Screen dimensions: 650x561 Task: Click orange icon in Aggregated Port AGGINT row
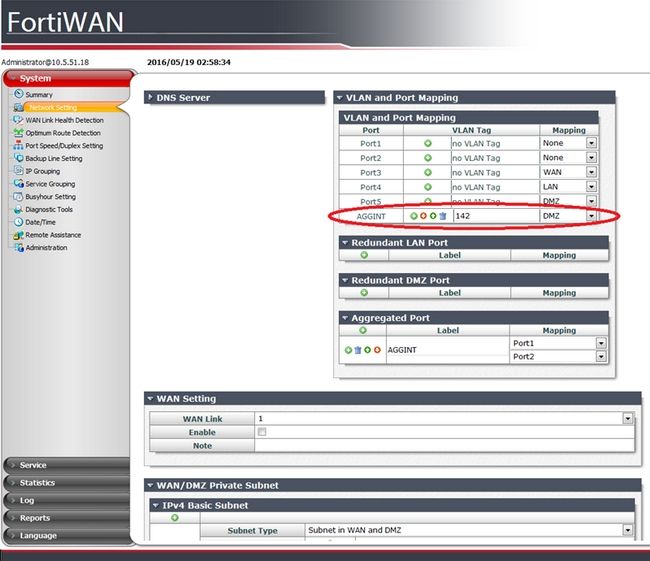377,350
